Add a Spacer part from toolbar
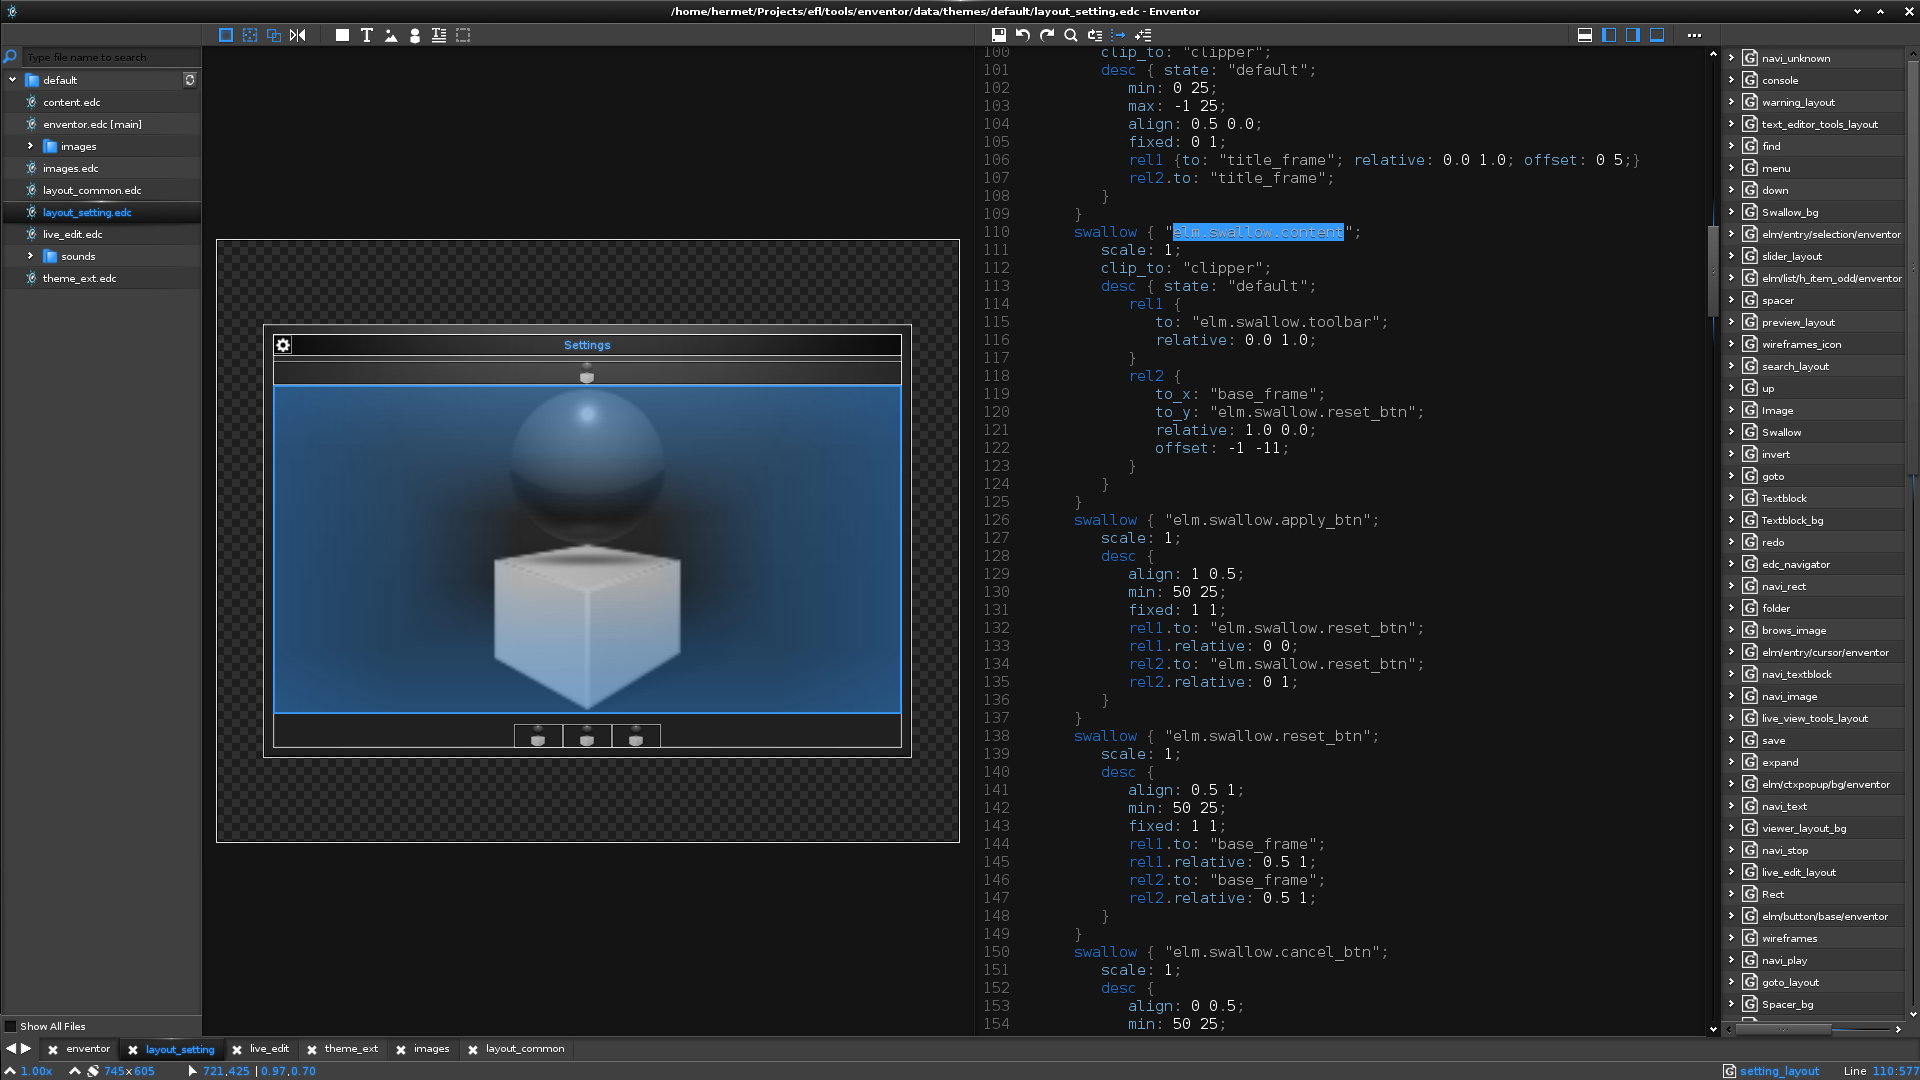This screenshot has height=1080, width=1920. click(x=463, y=35)
